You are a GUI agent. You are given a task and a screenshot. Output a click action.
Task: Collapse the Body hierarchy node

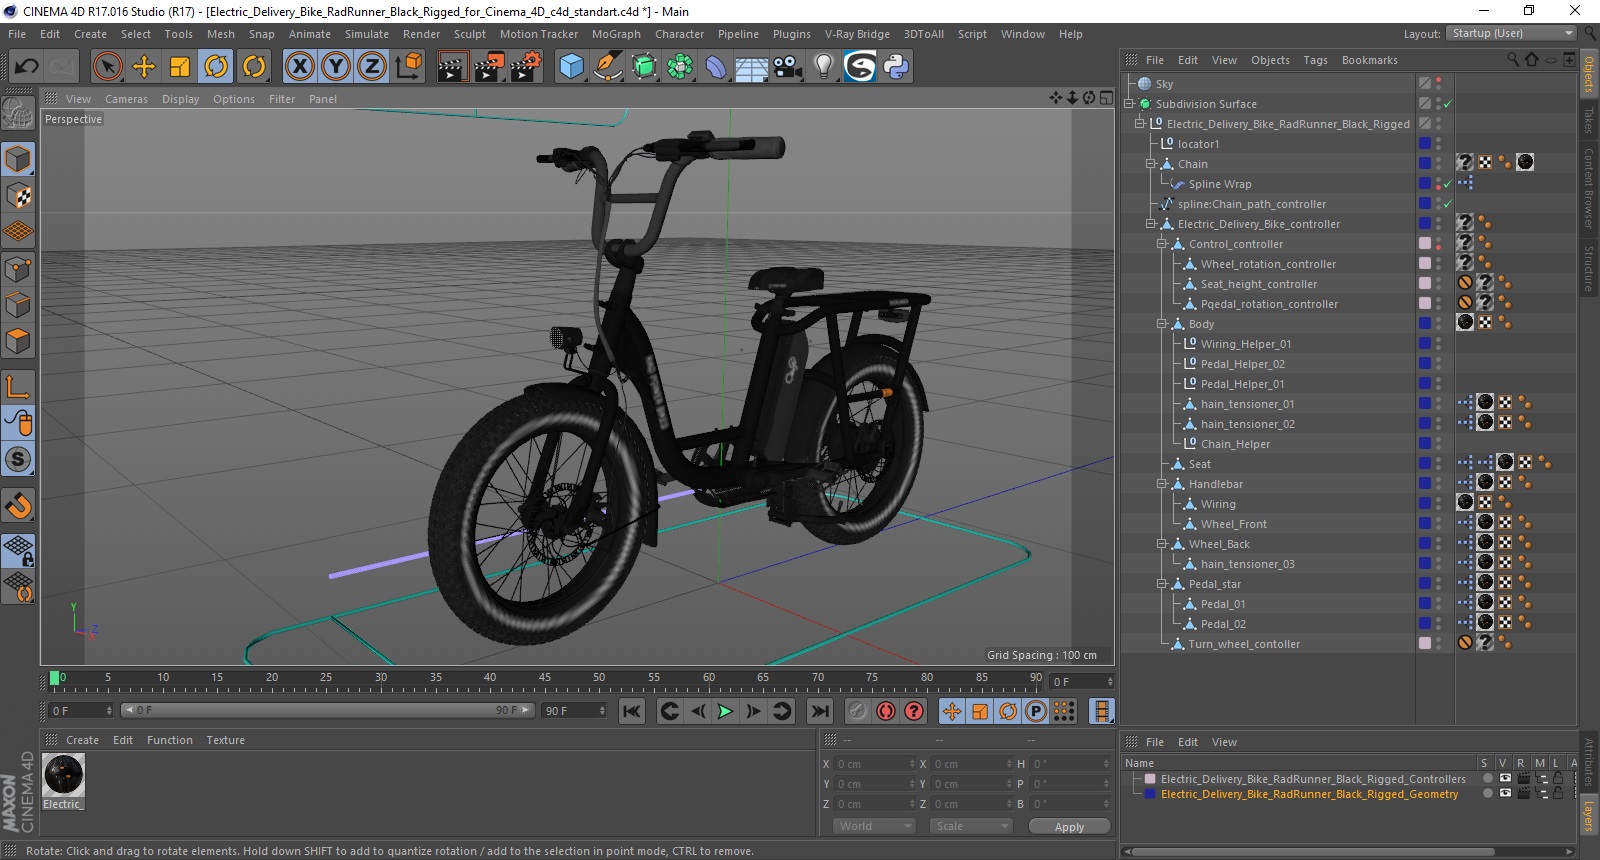pos(1162,324)
